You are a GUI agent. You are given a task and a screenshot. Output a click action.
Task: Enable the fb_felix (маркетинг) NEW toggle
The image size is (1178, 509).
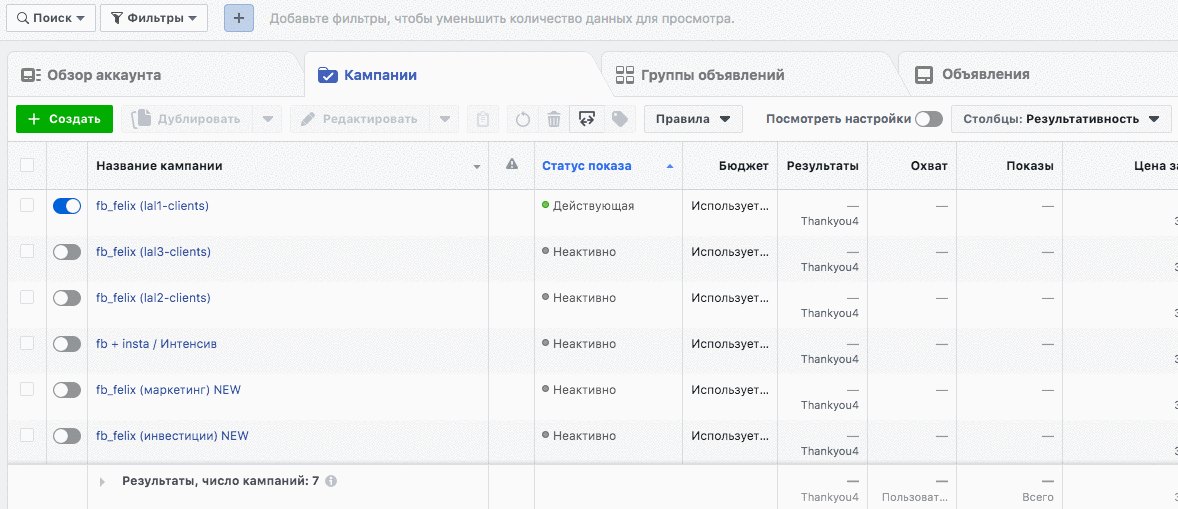pos(67,390)
